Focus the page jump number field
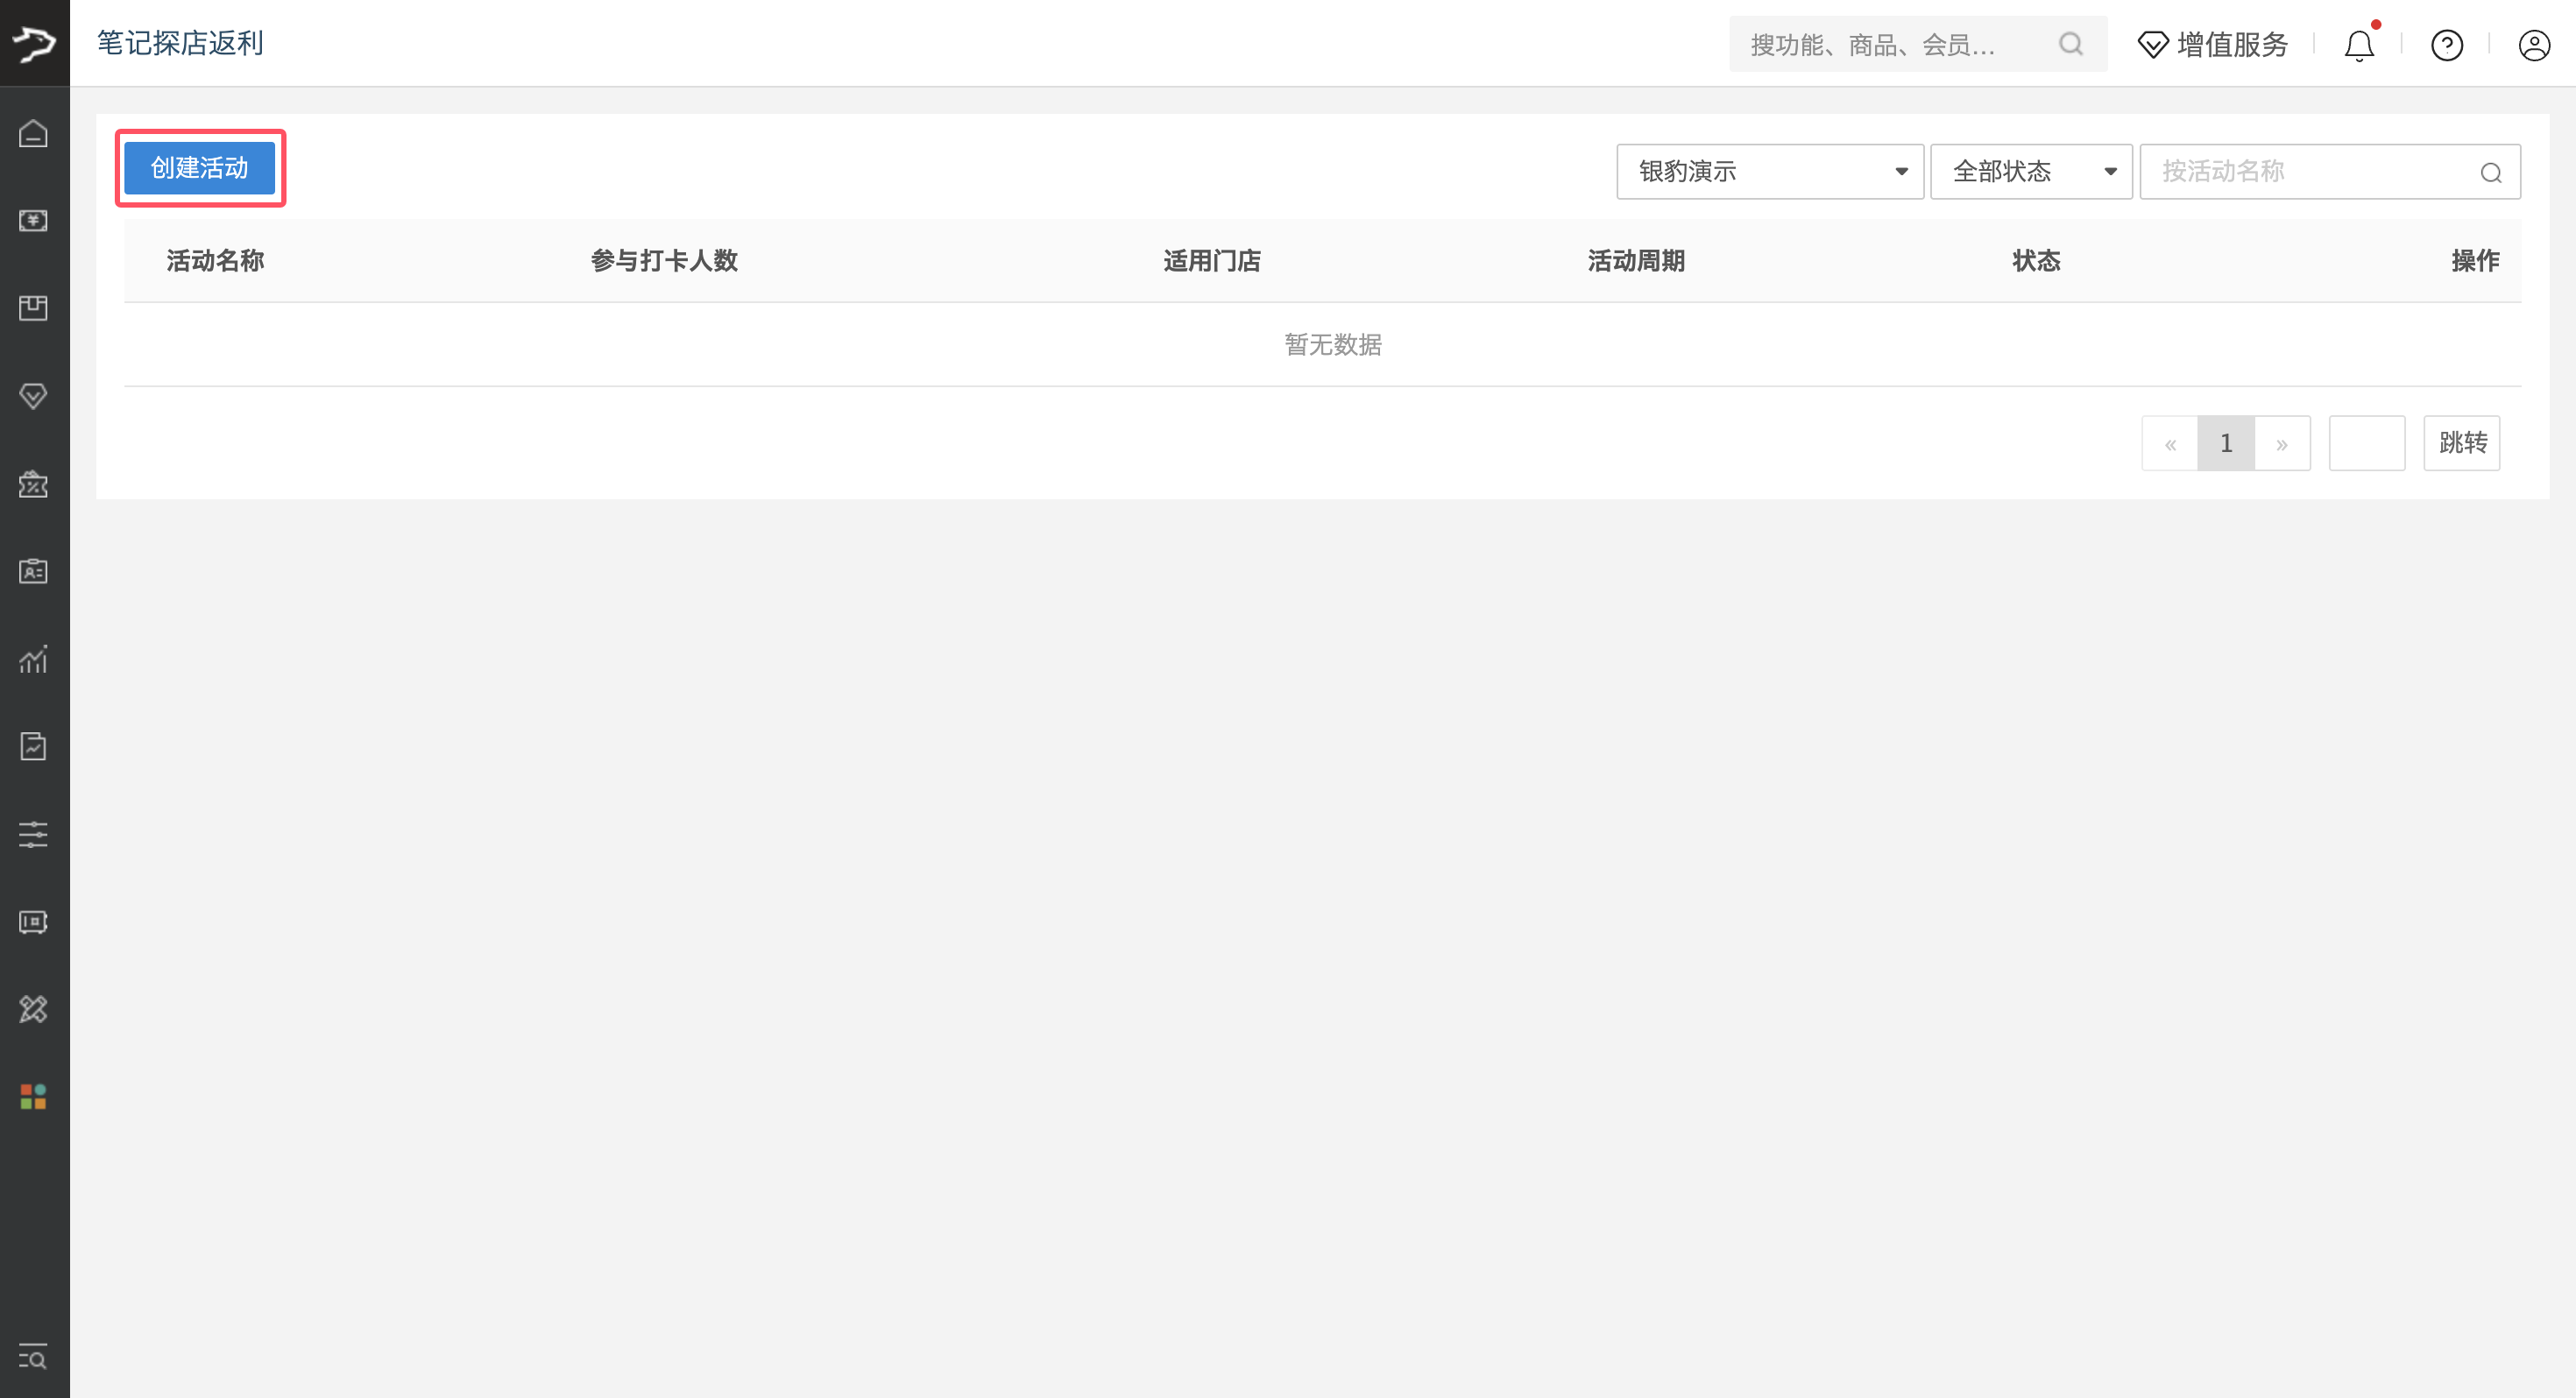 coord(2367,443)
